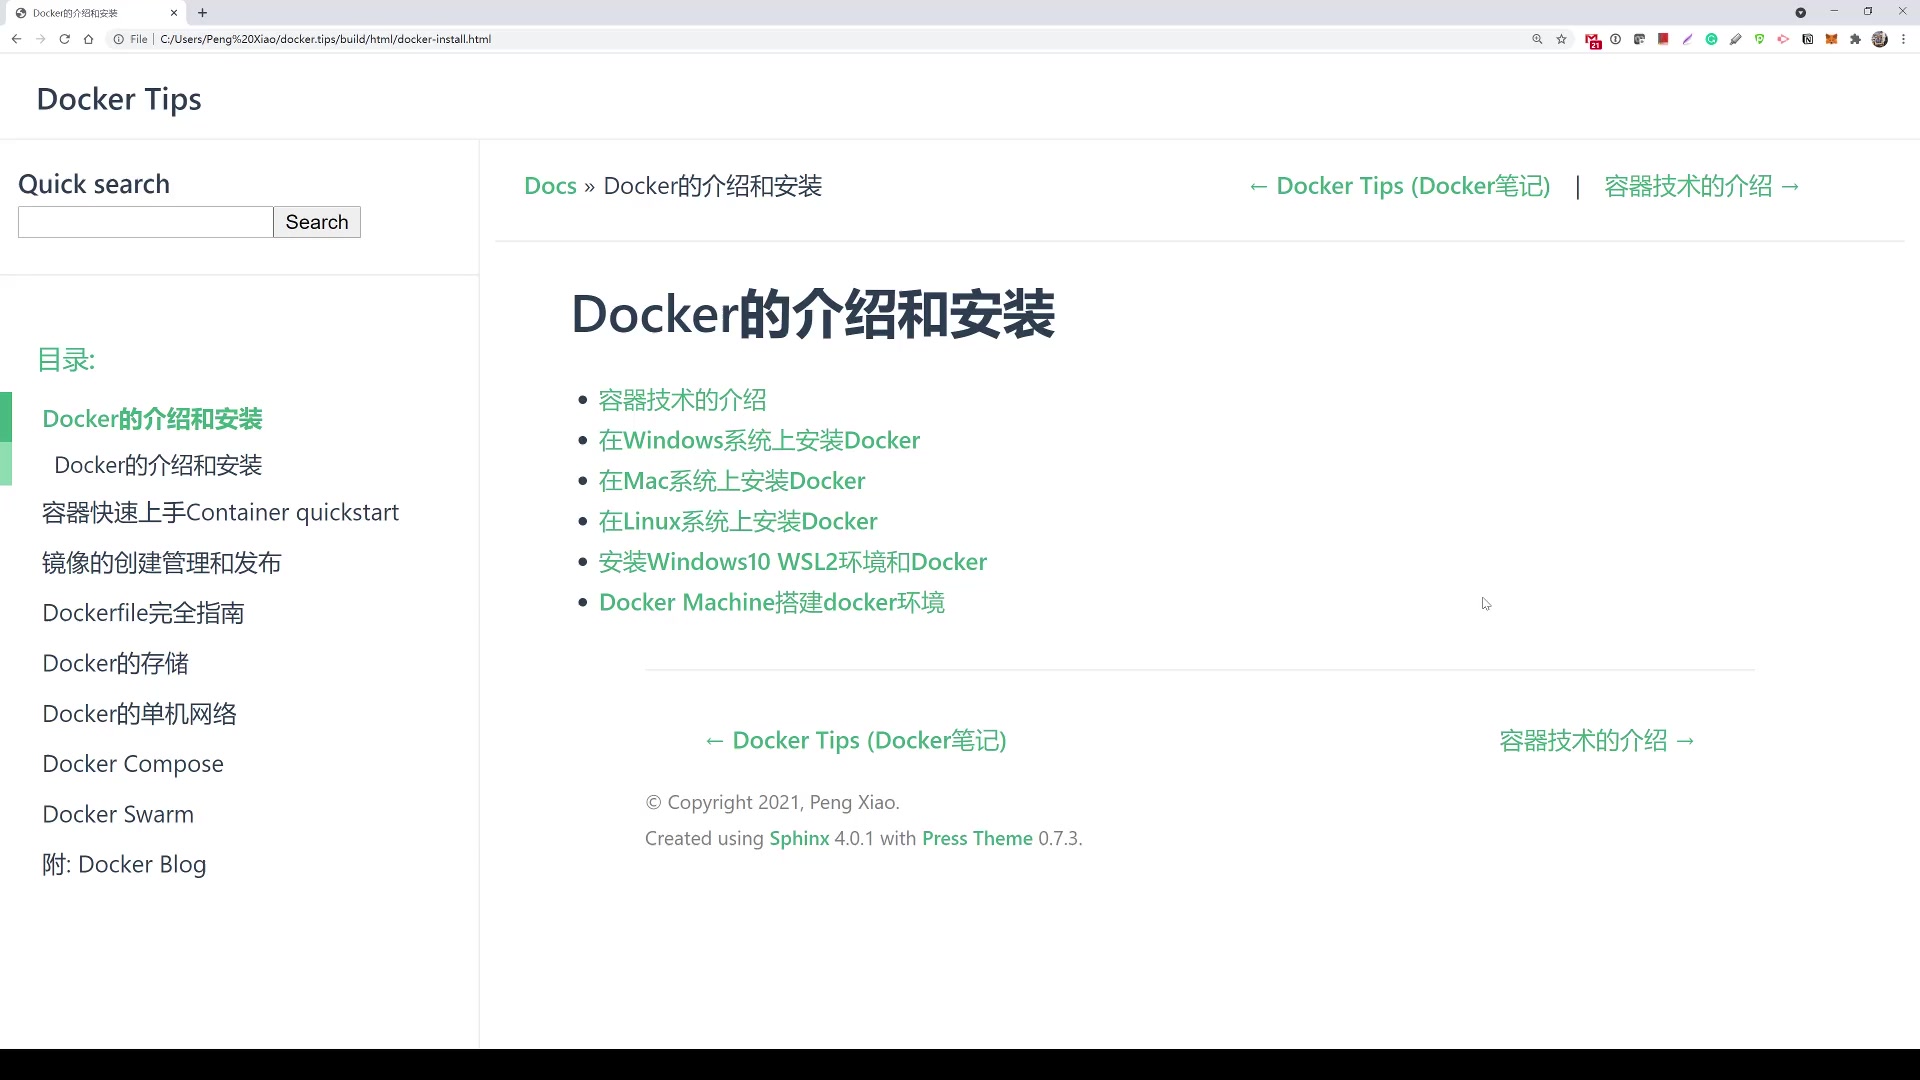Click the Docs breadcrumb link
The image size is (1920, 1080).
pyautogui.click(x=550, y=186)
